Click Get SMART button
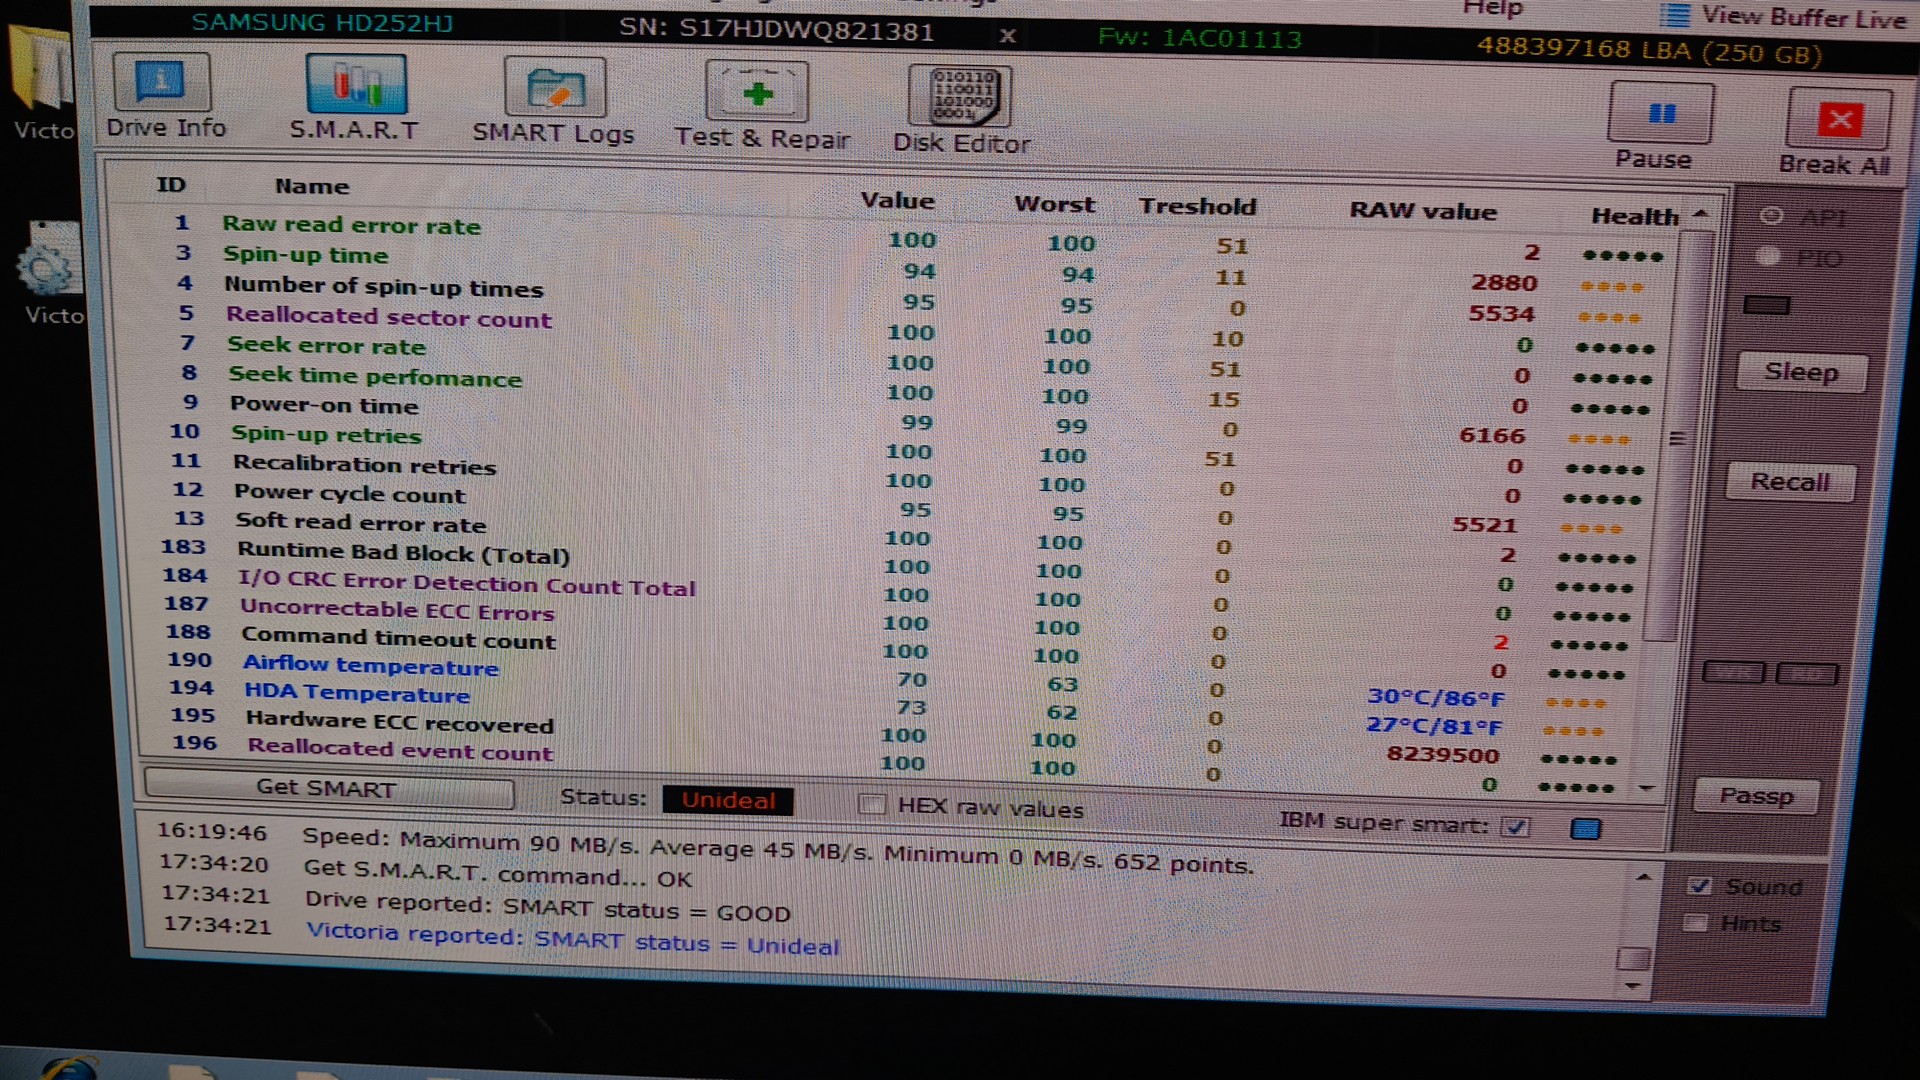1920x1080 pixels. 328,788
